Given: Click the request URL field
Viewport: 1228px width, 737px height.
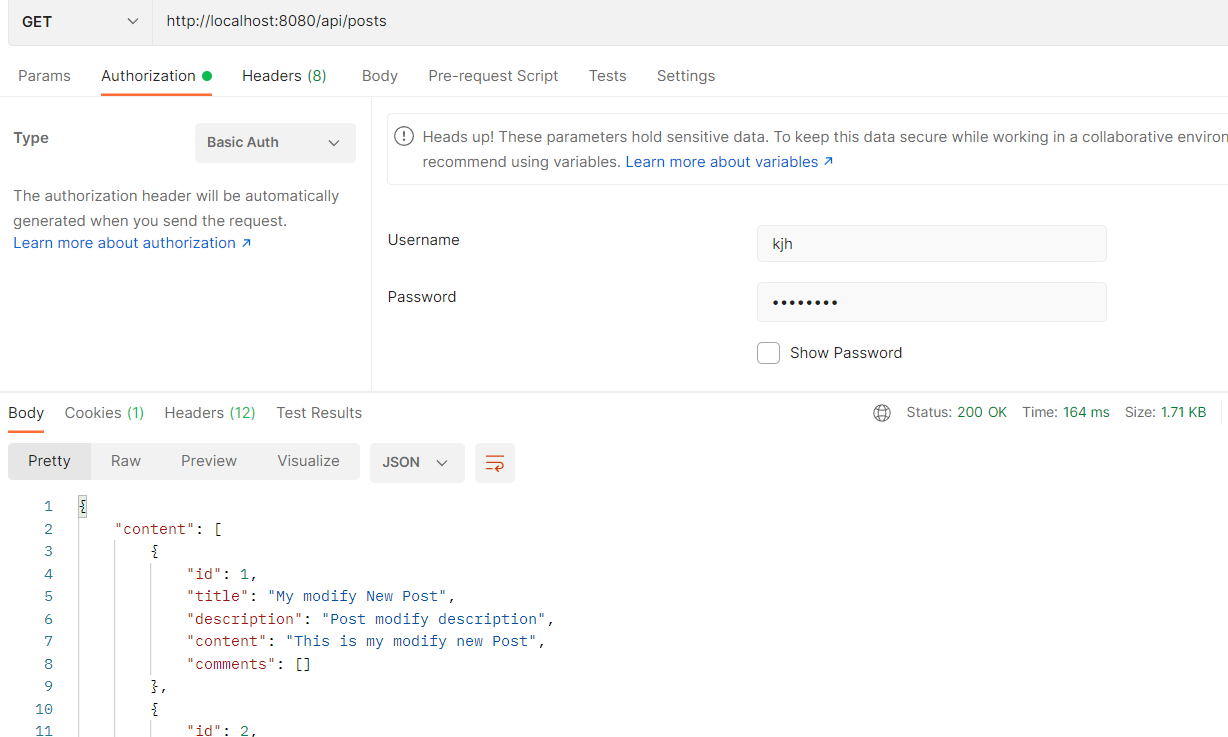Looking at the screenshot, I should click(x=690, y=21).
